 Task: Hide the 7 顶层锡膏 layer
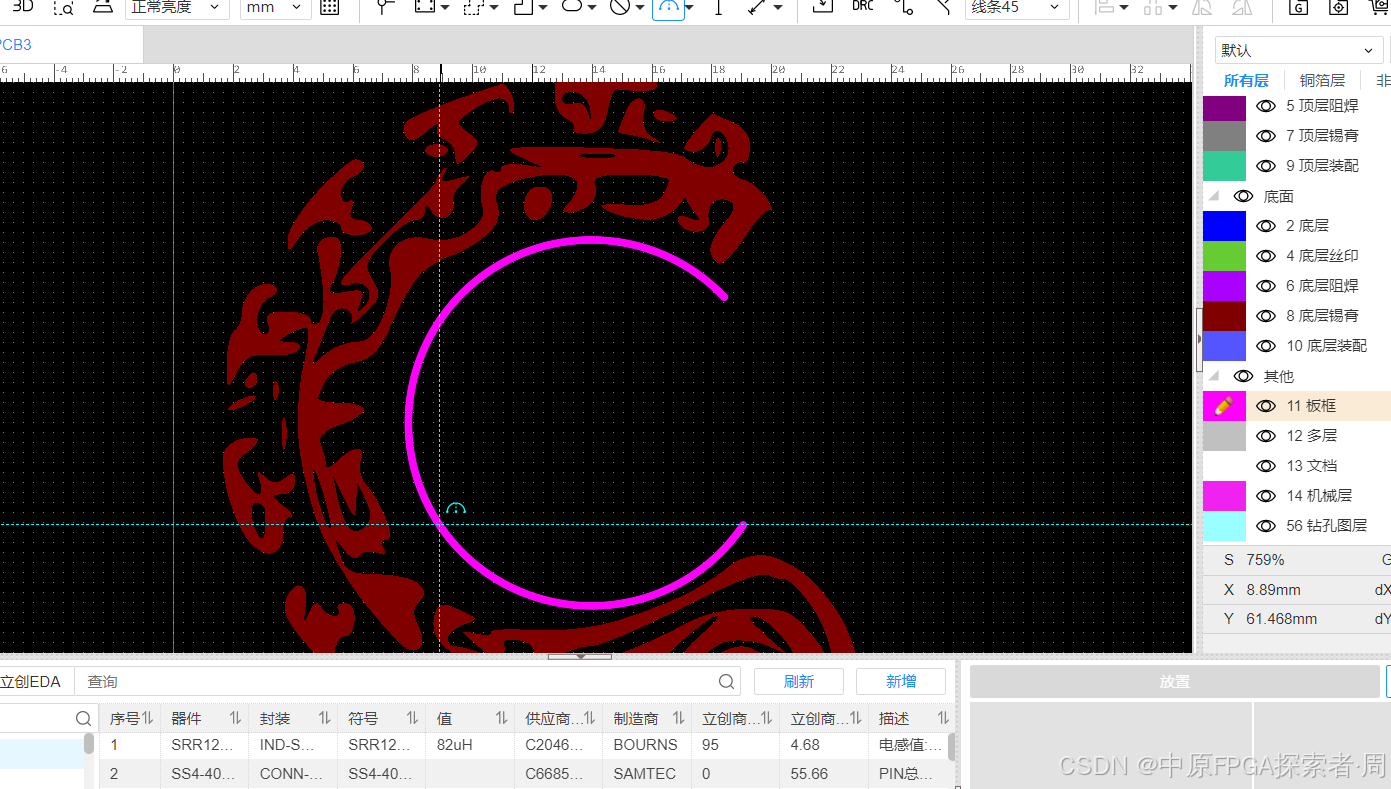tap(1266, 136)
